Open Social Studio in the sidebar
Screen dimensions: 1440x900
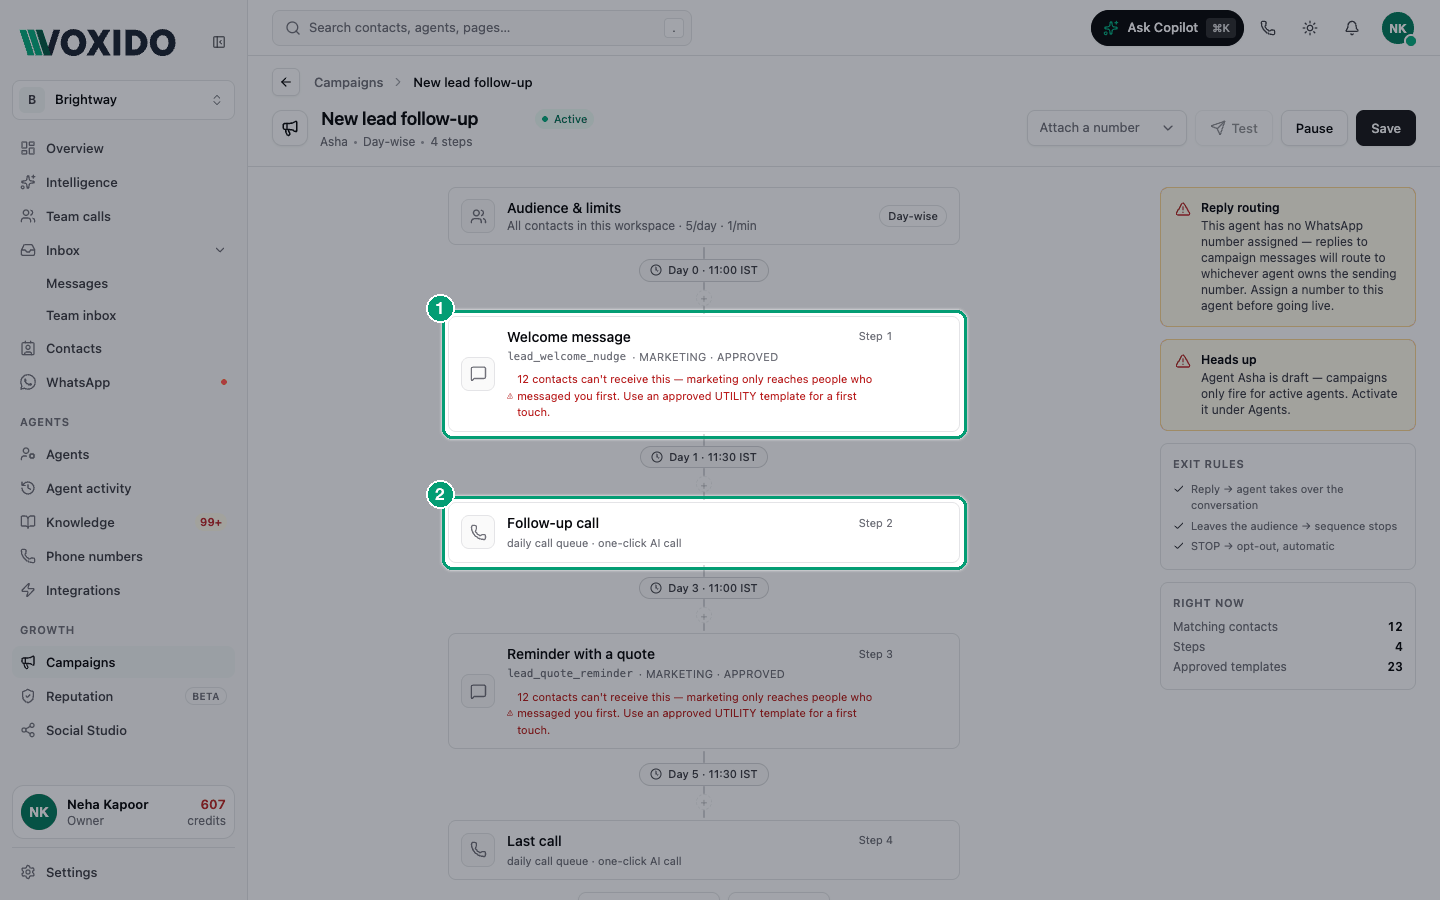[123, 730]
